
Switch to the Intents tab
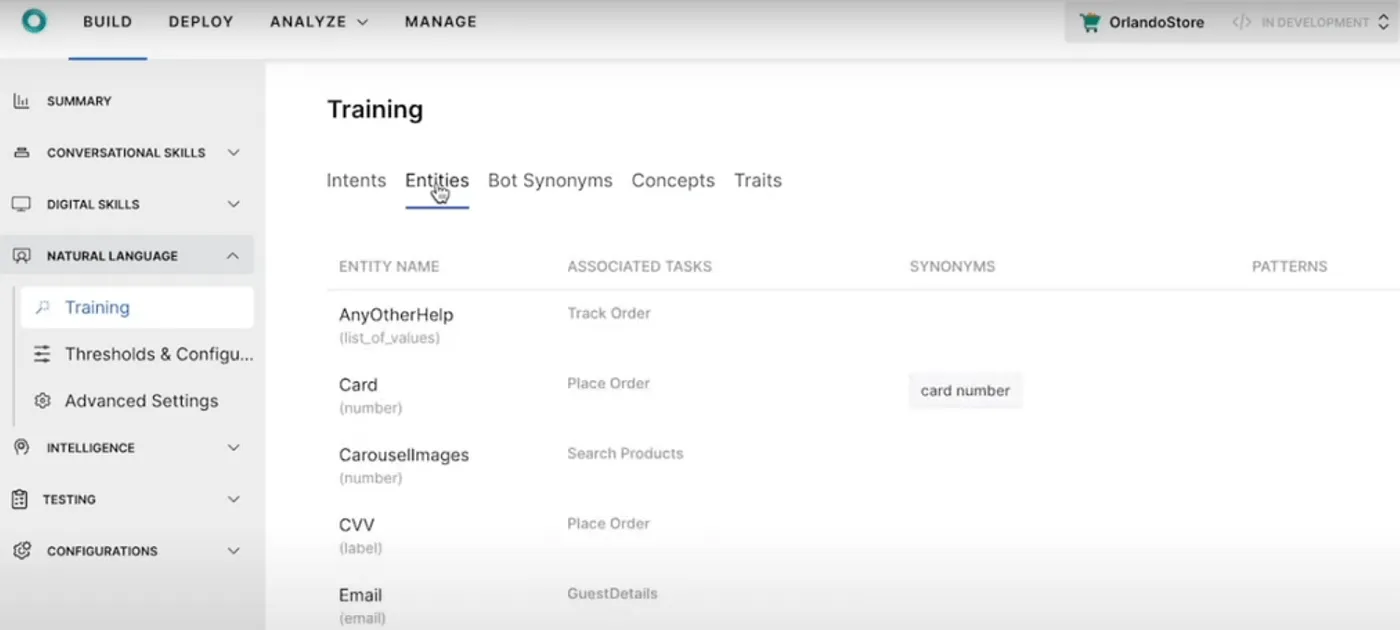coord(356,181)
